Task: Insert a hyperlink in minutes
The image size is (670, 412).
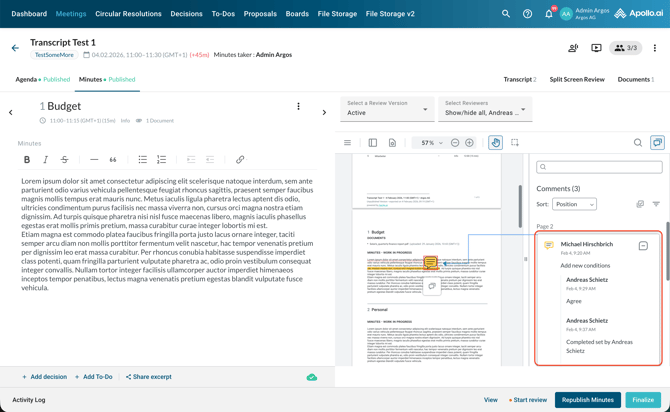Action: coord(240,160)
